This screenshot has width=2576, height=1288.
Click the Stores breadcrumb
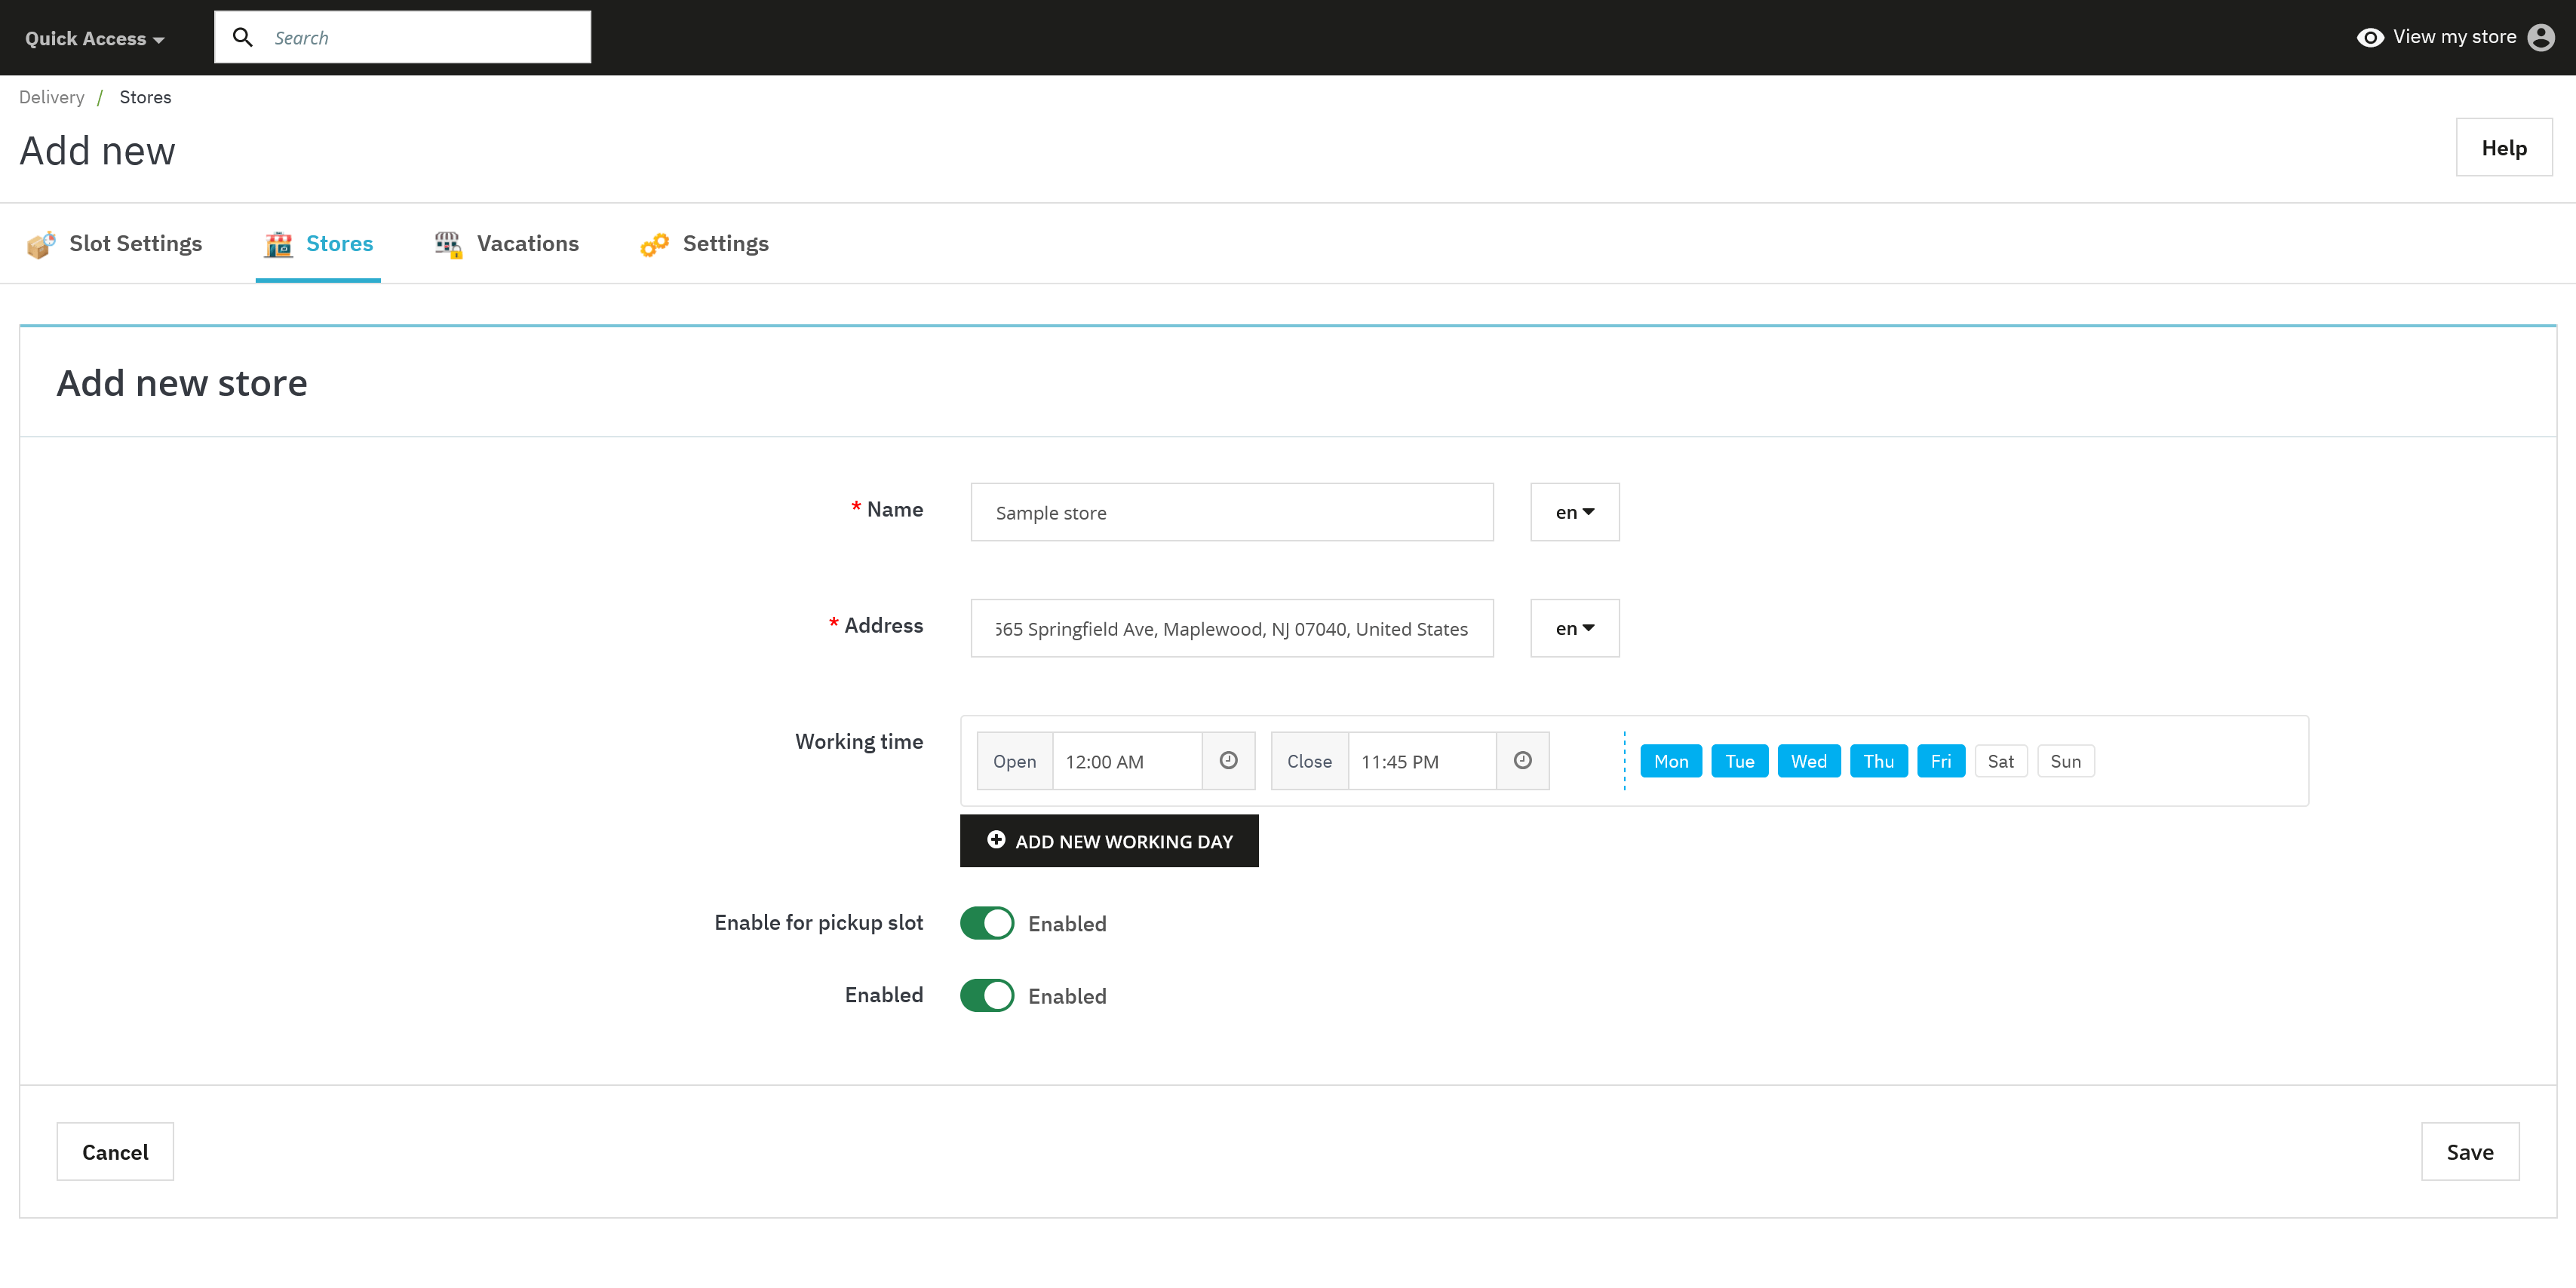click(145, 97)
